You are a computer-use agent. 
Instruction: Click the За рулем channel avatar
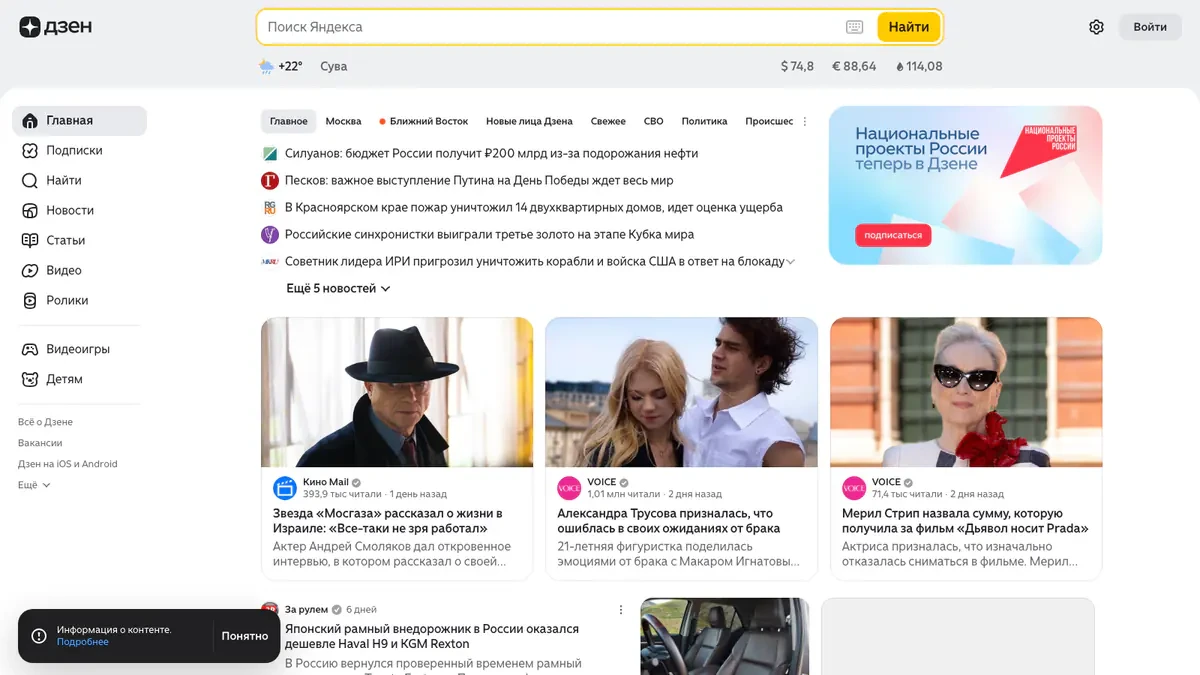coord(269,609)
